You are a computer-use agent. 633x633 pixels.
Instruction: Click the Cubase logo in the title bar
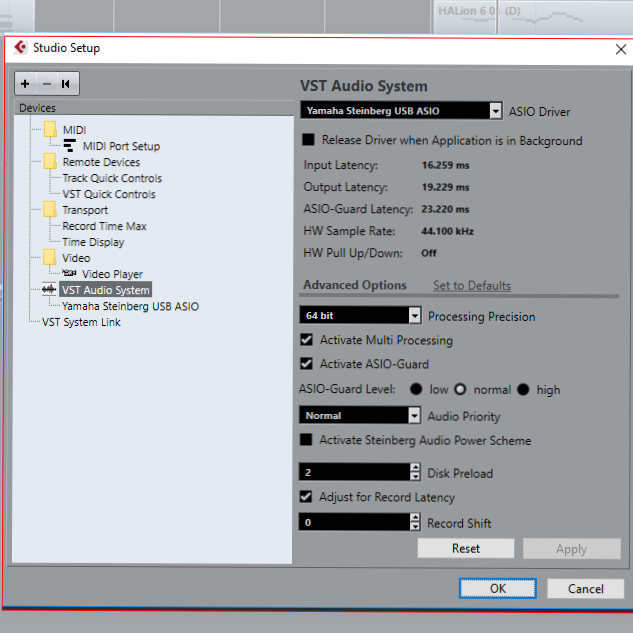(x=20, y=48)
